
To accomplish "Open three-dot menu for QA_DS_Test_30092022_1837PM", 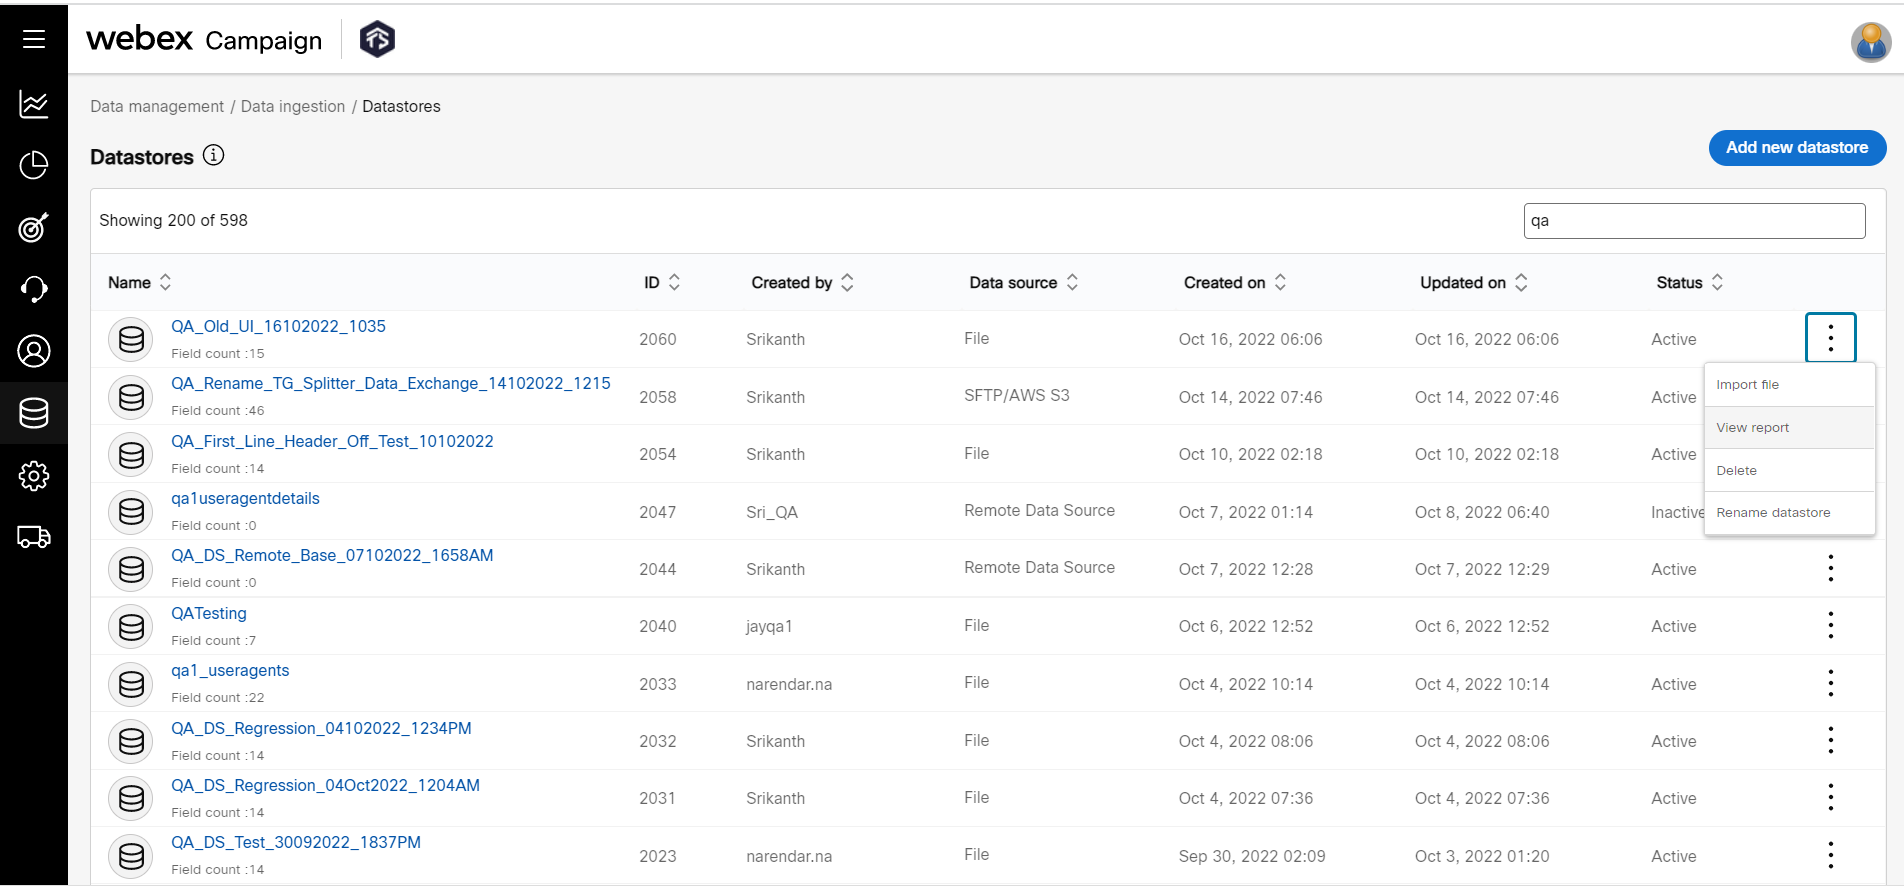I will tap(1830, 855).
